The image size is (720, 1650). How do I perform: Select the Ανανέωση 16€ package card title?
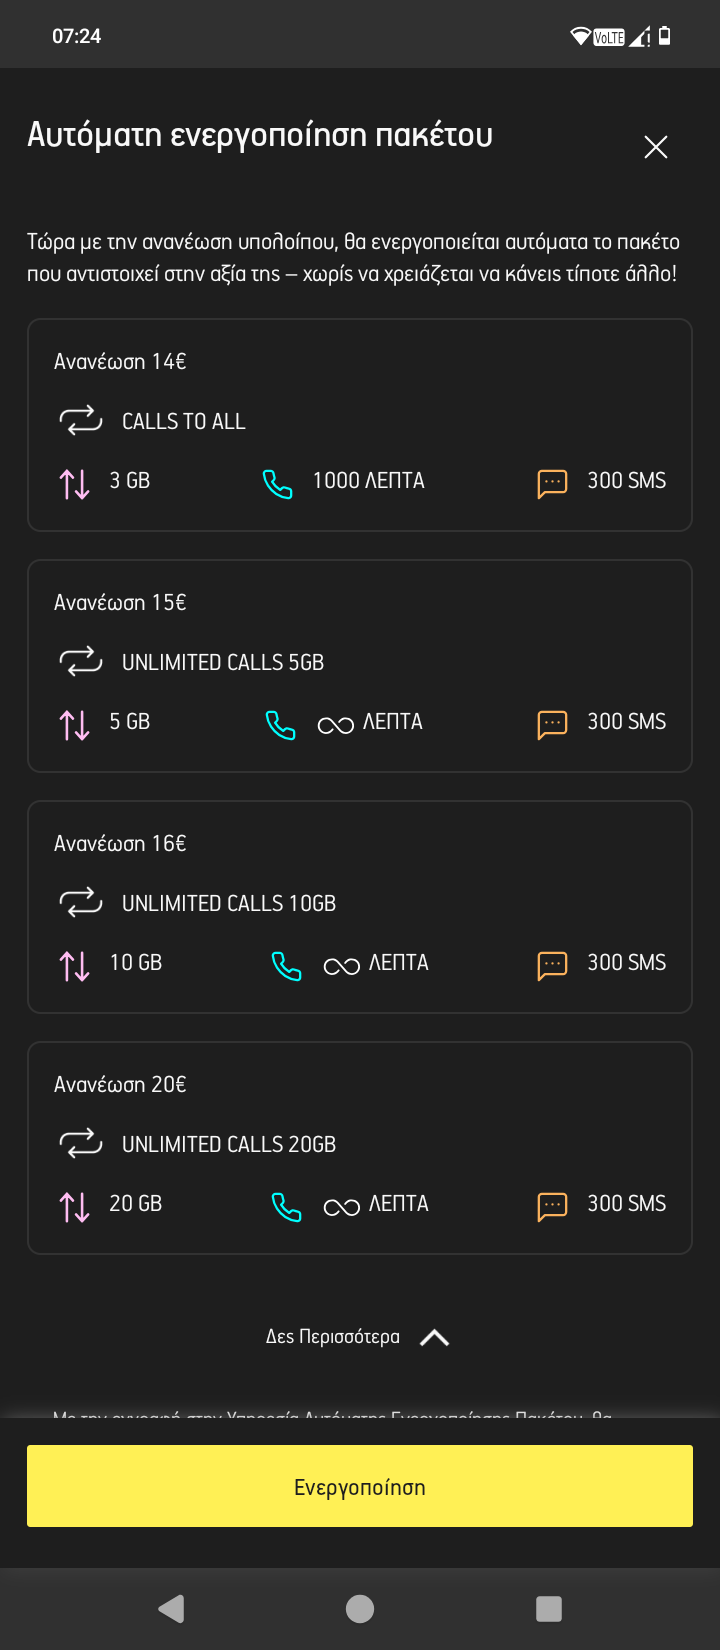(x=120, y=843)
